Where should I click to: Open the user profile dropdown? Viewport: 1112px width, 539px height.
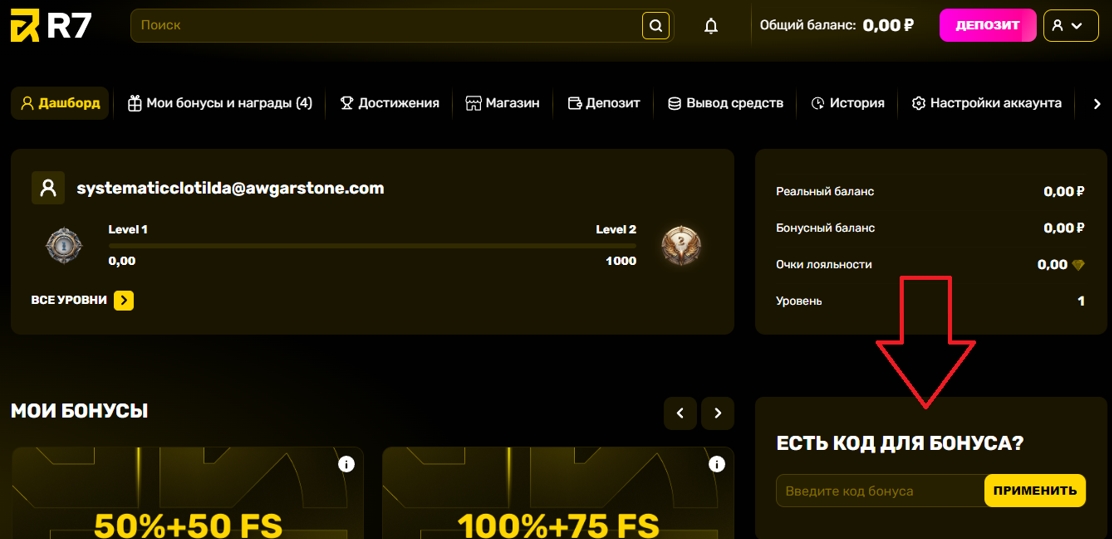(x=1071, y=26)
